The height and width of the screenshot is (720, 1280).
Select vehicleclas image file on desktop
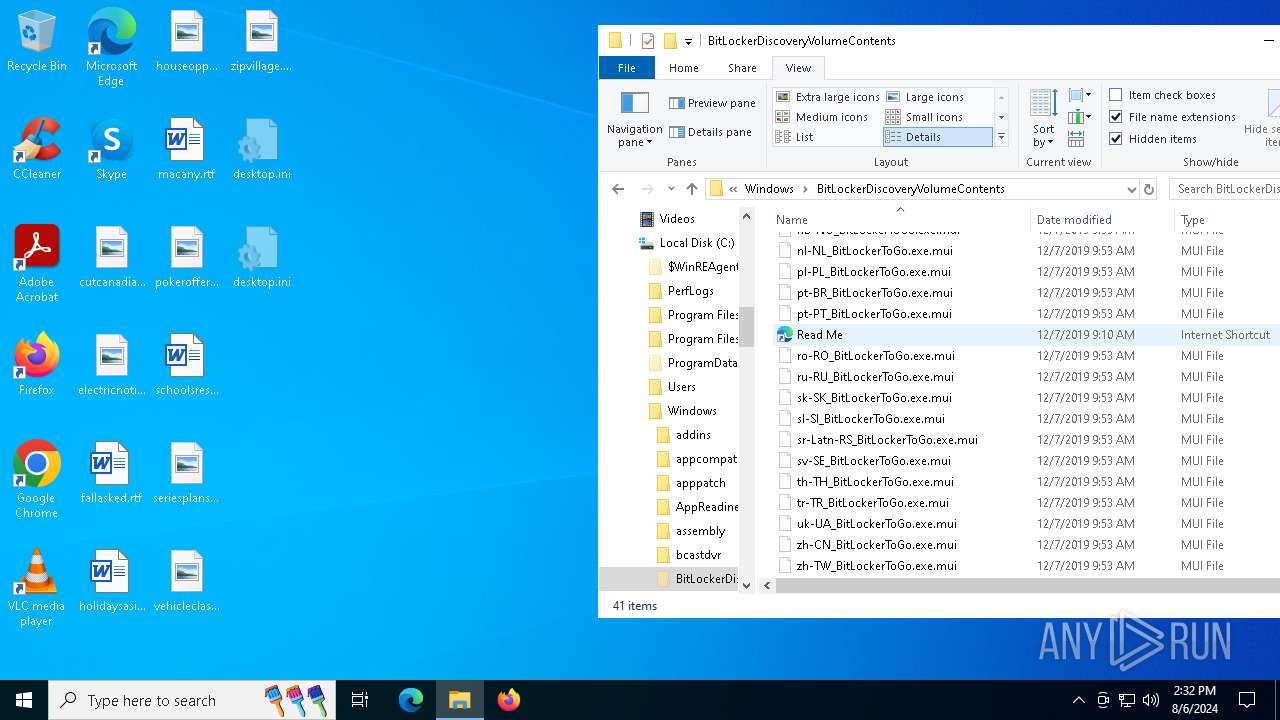pyautogui.click(x=186, y=581)
